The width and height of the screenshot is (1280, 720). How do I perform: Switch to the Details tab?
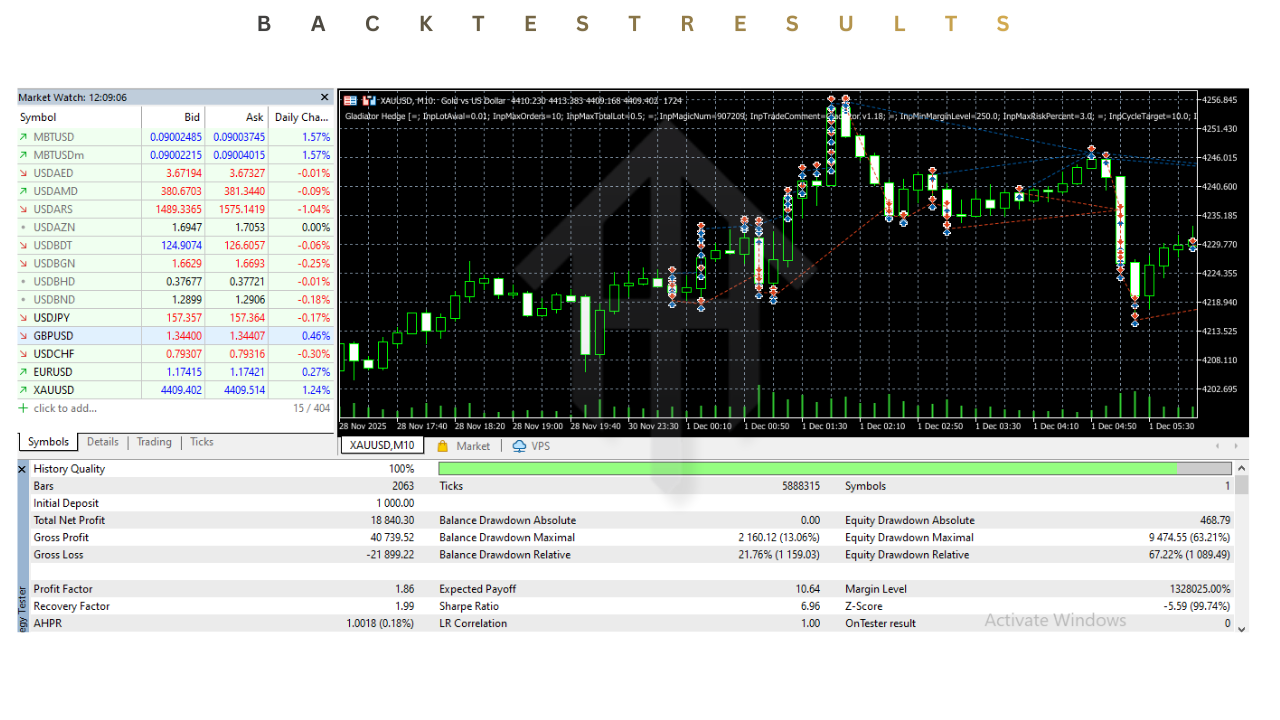(102, 442)
